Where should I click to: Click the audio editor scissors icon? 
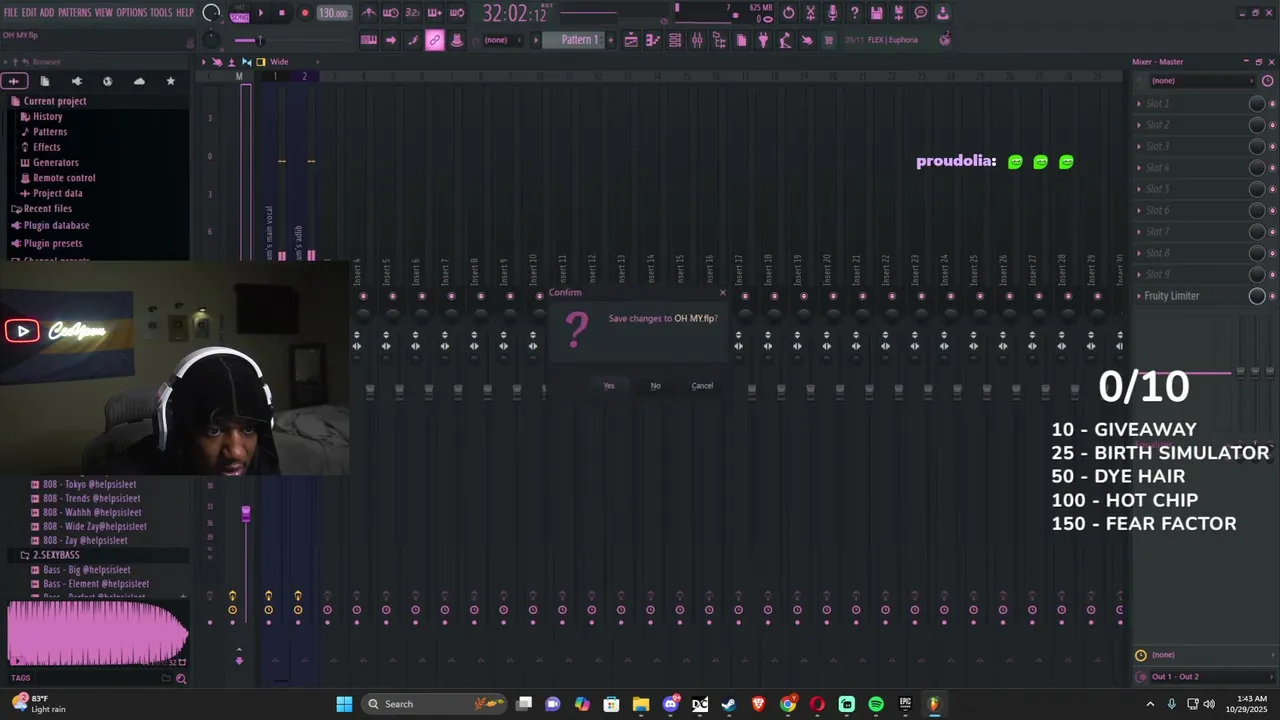click(x=811, y=13)
